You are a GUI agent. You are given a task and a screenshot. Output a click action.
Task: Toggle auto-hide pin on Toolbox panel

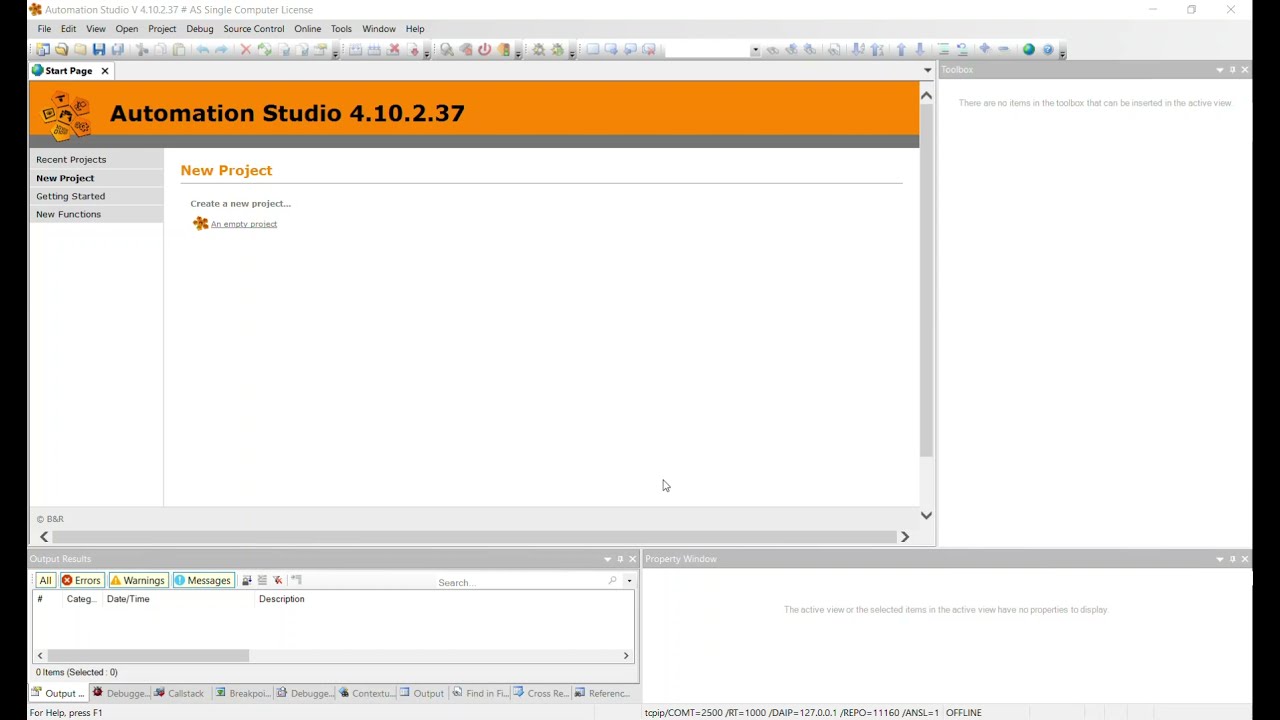1232,69
